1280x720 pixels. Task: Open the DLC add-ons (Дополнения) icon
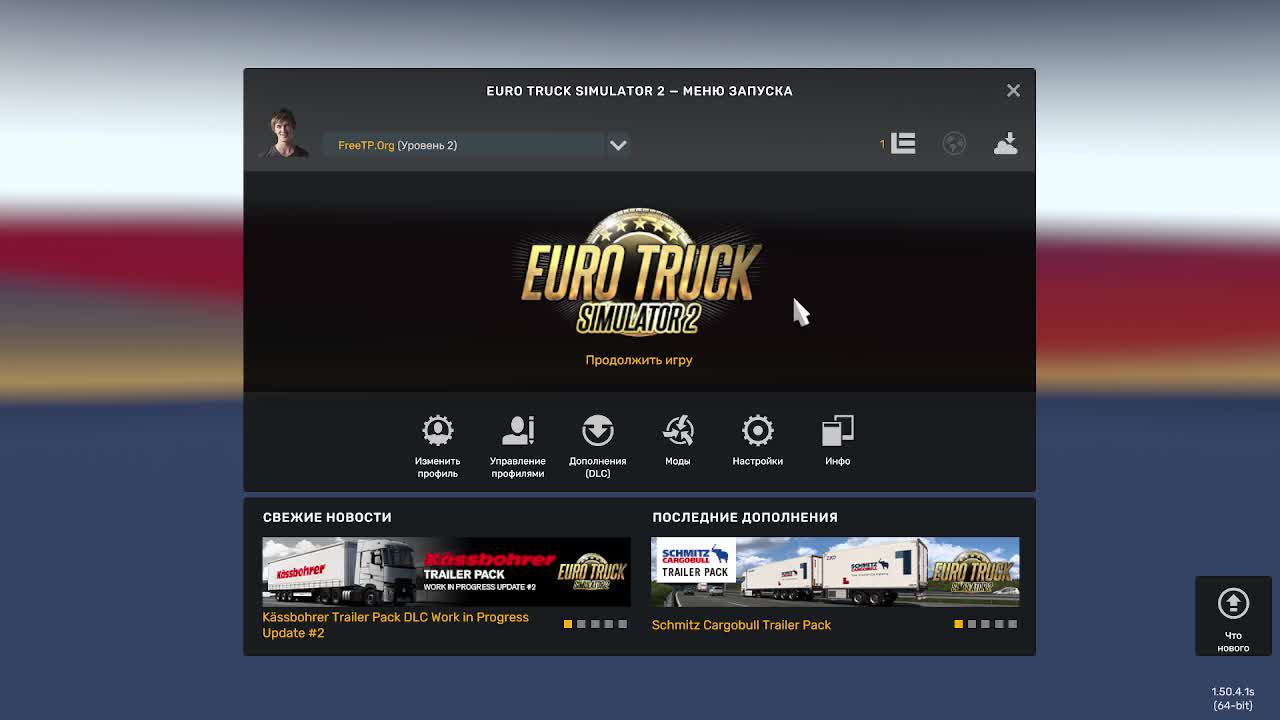point(597,431)
